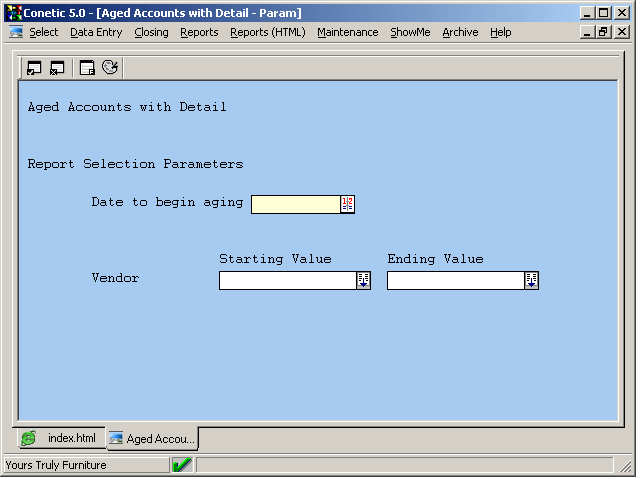Click the globe and clock toolbar icon

[110, 68]
